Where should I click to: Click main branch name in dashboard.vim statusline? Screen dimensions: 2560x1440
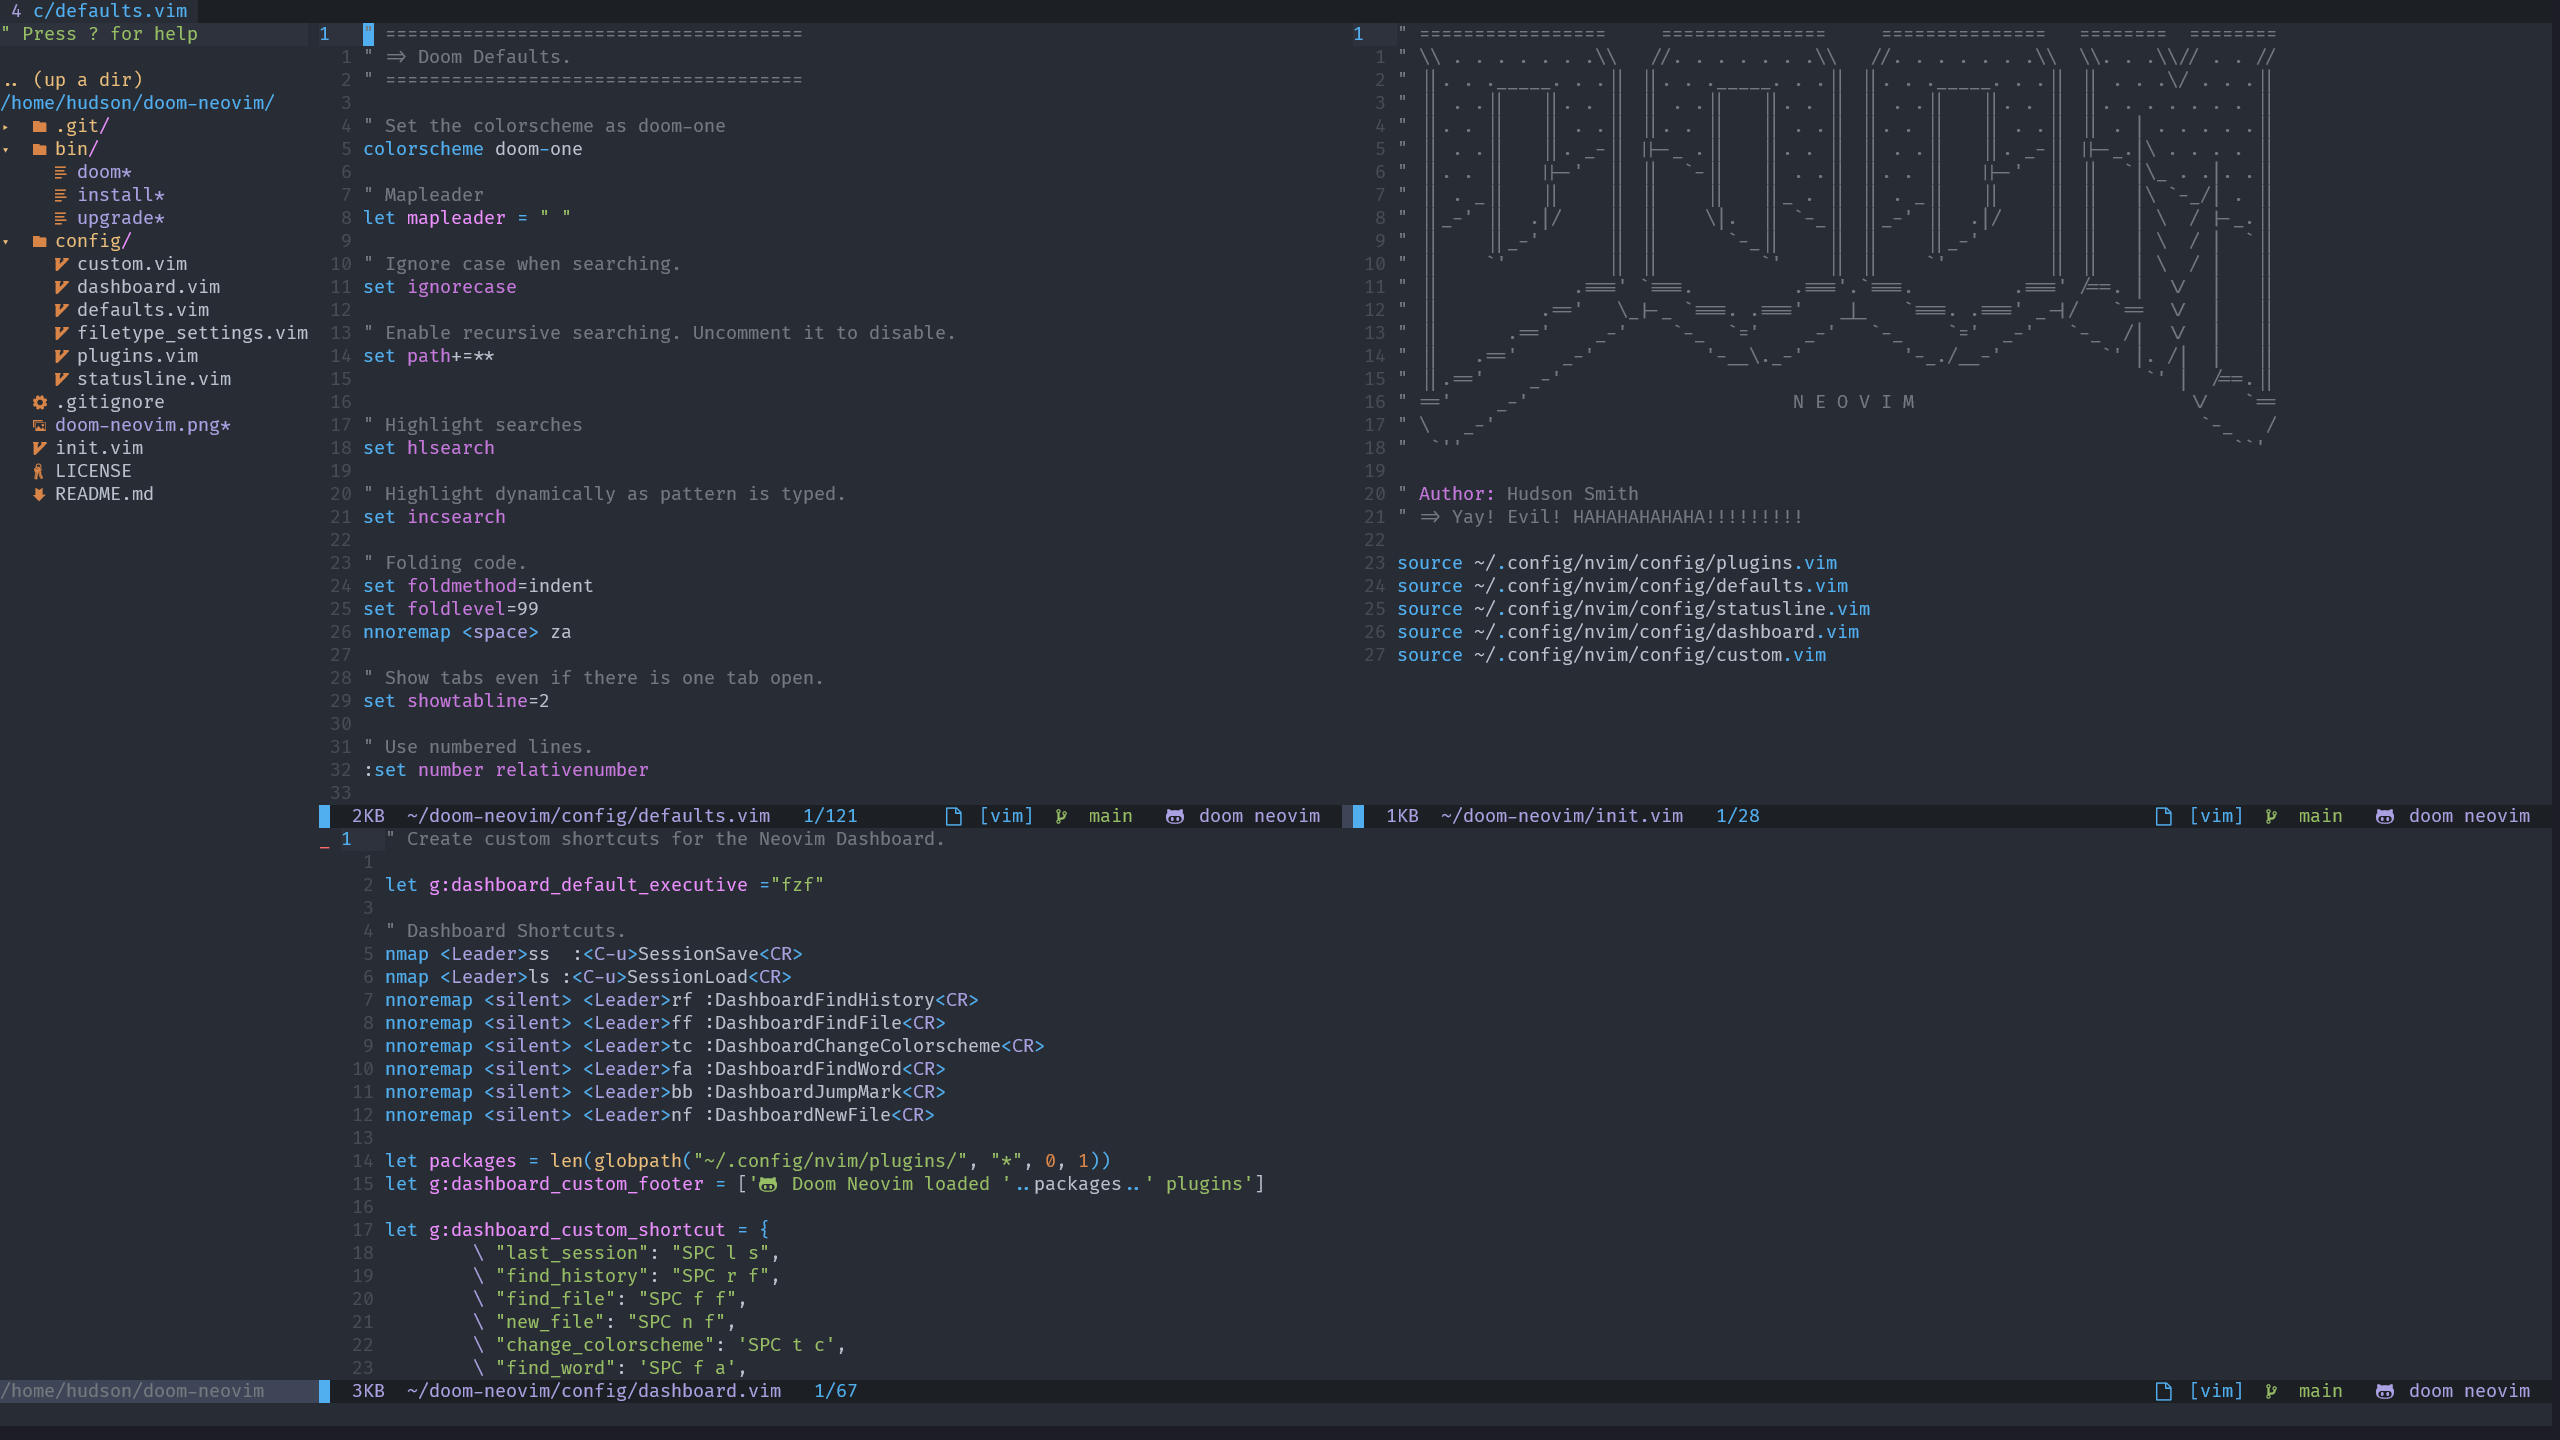tap(2320, 1391)
